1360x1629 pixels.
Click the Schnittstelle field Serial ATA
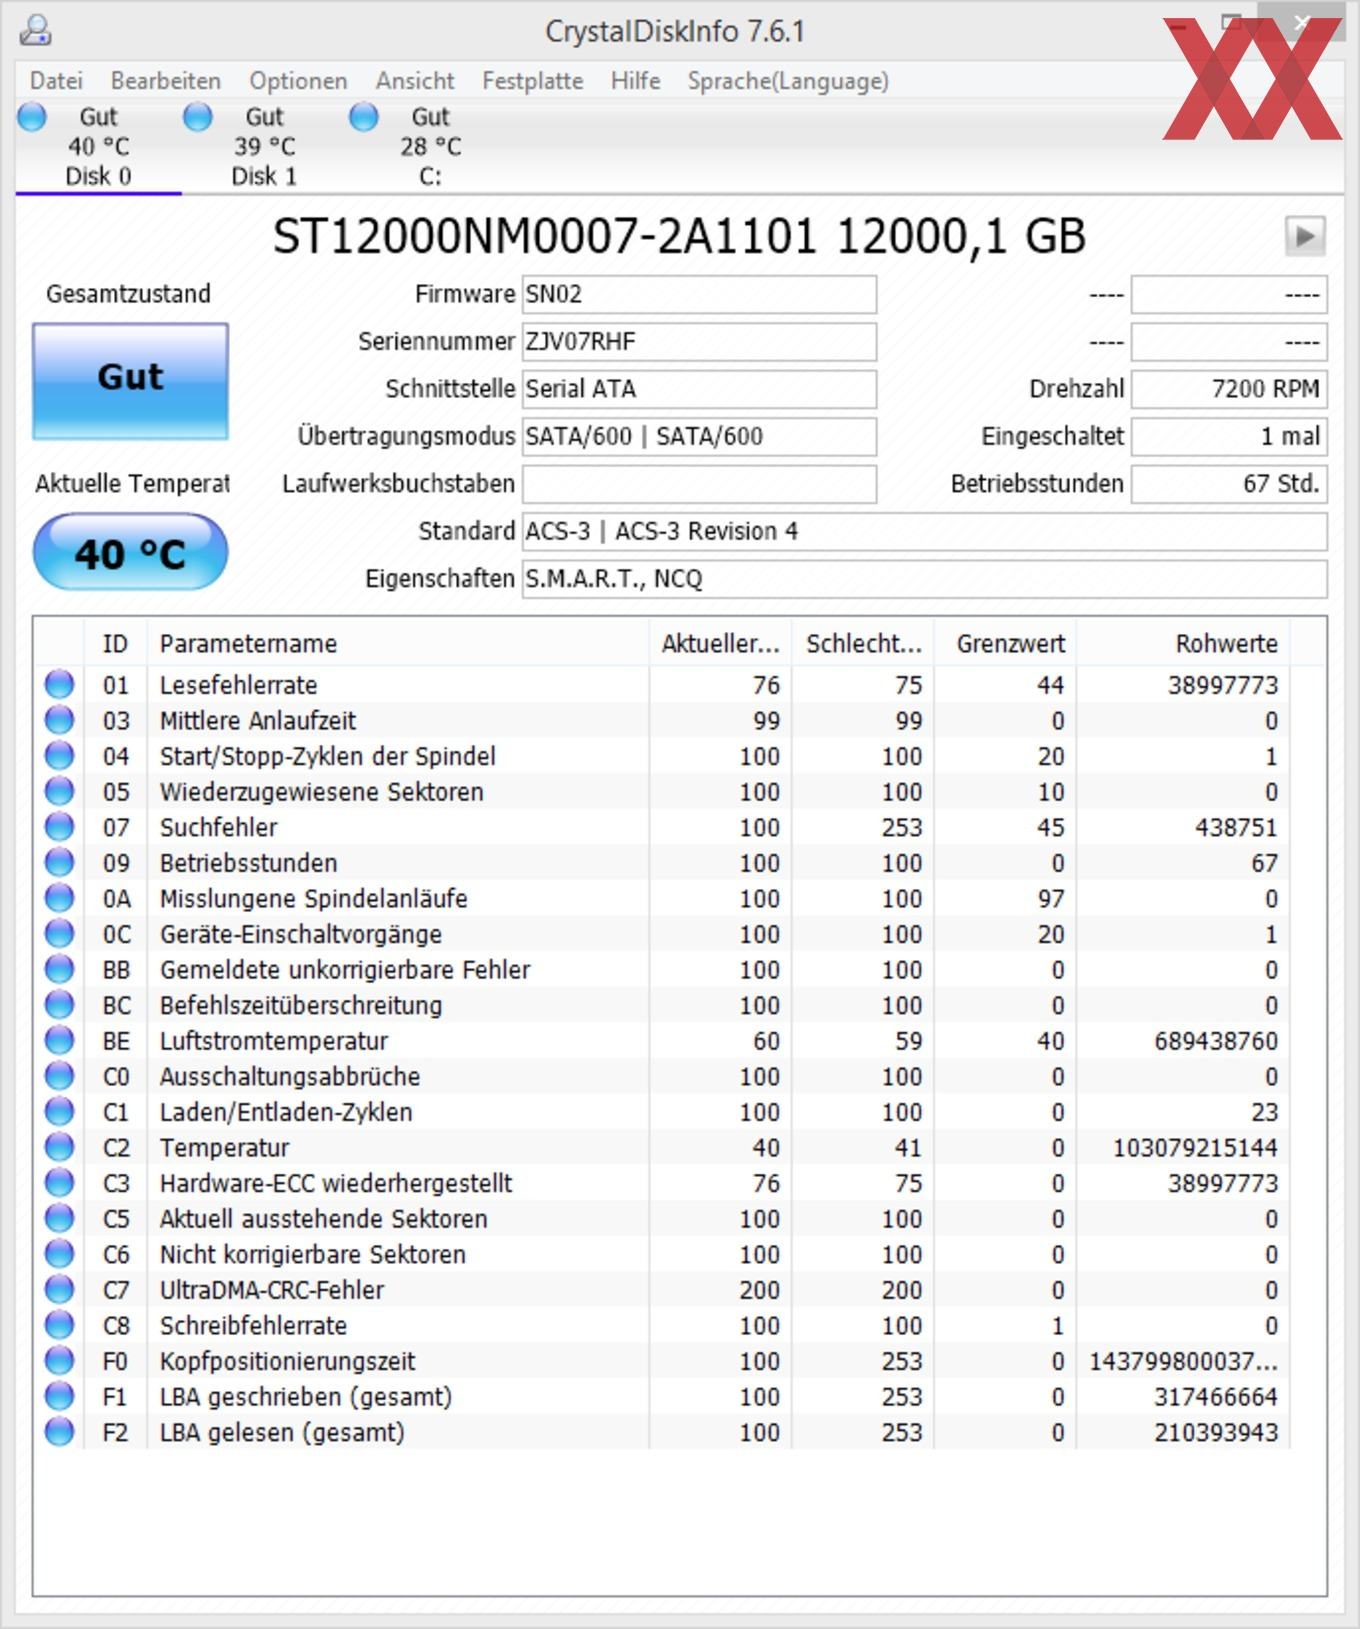pyautogui.click(x=699, y=389)
